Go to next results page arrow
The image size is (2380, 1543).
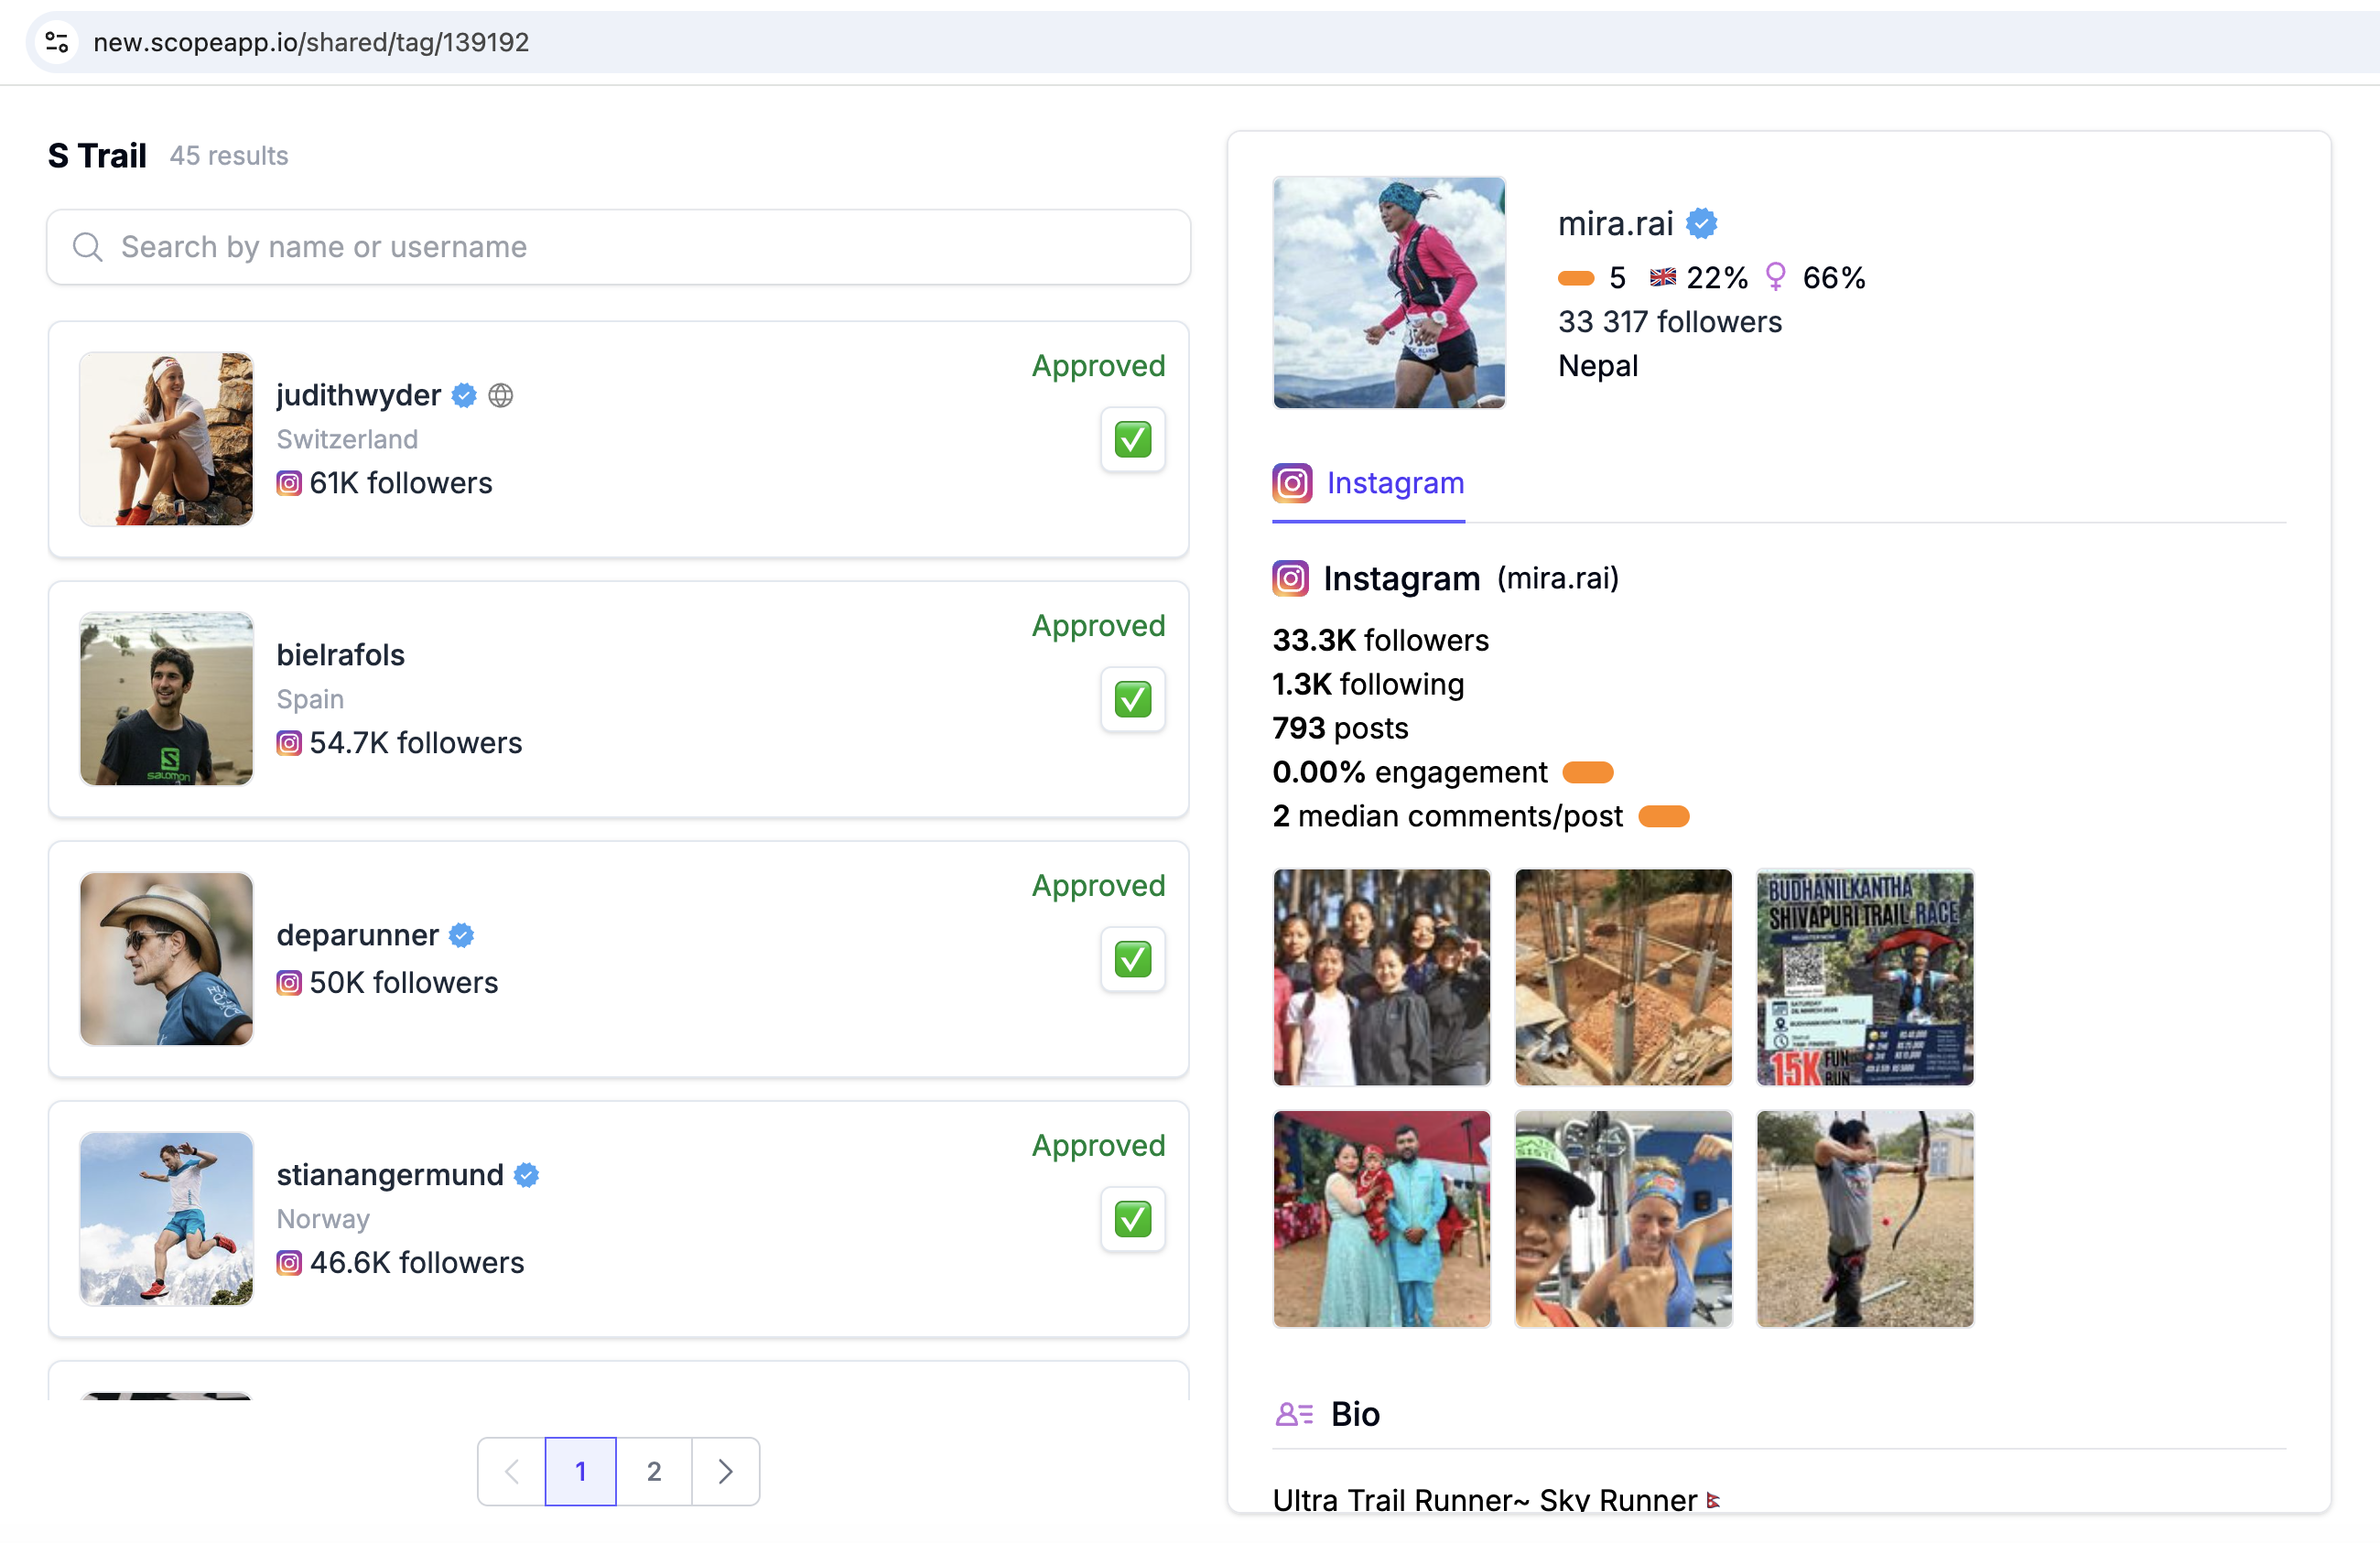pos(726,1471)
